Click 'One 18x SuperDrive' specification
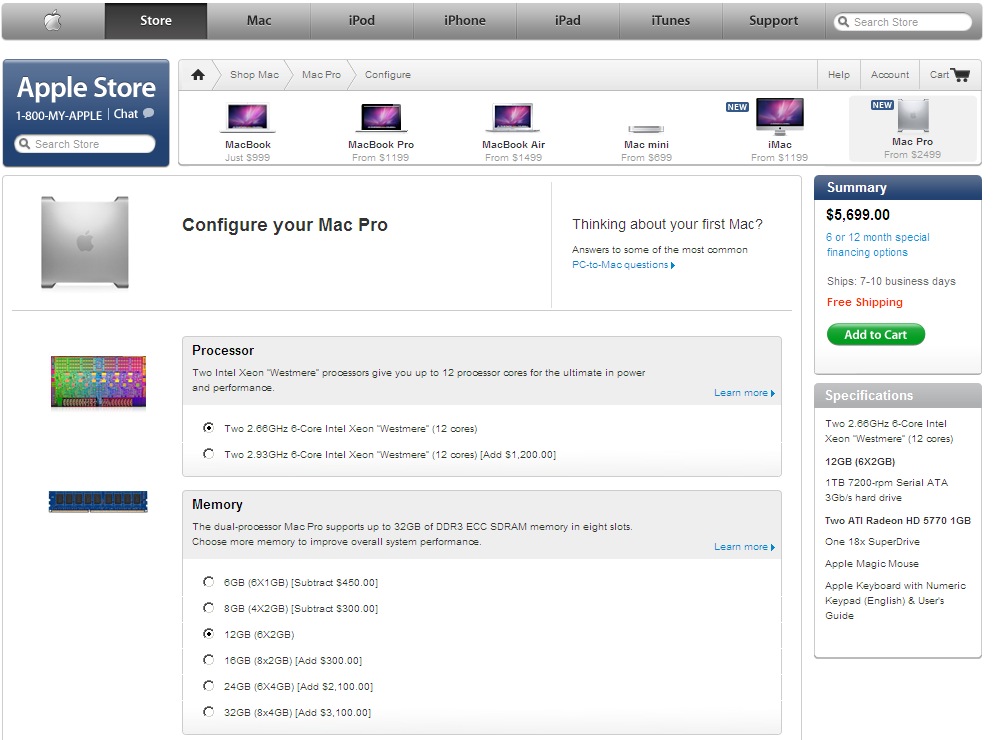Image resolution: width=994 pixels, height=740 pixels. [872, 542]
